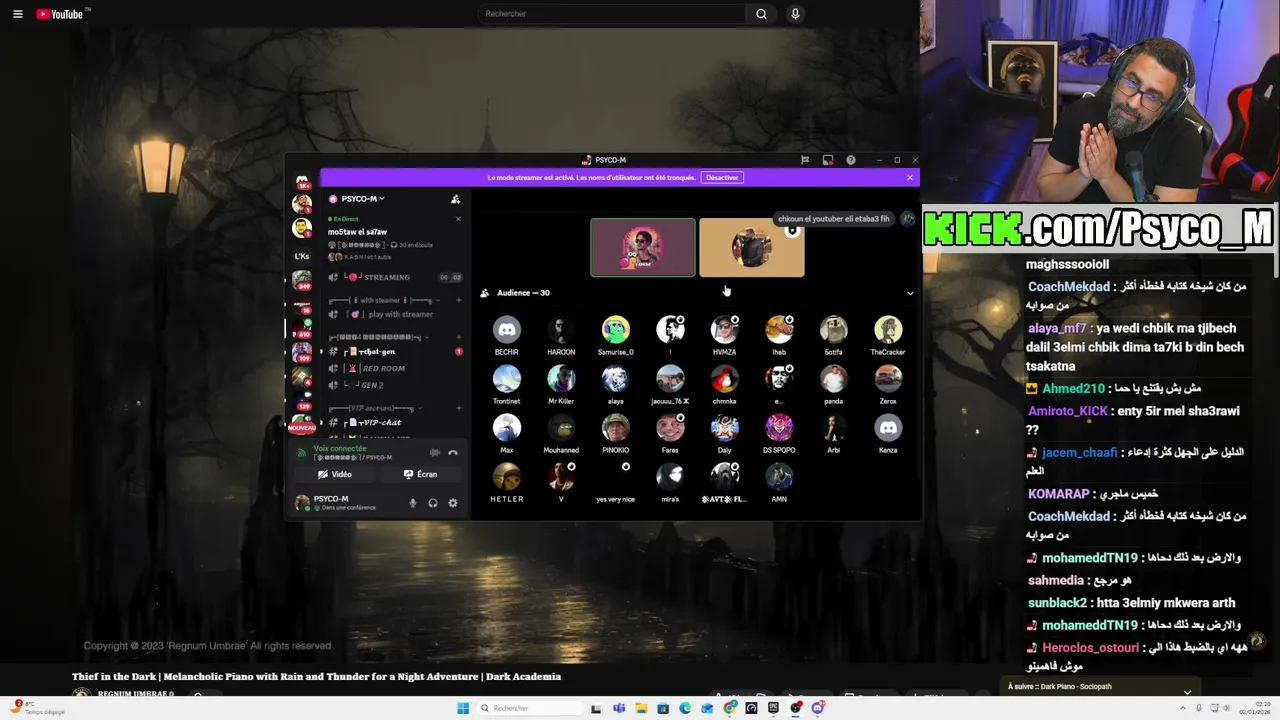Add a channel to 'with streamer' category
This screenshot has height=720, width=1280.
[x=458, y=300]
